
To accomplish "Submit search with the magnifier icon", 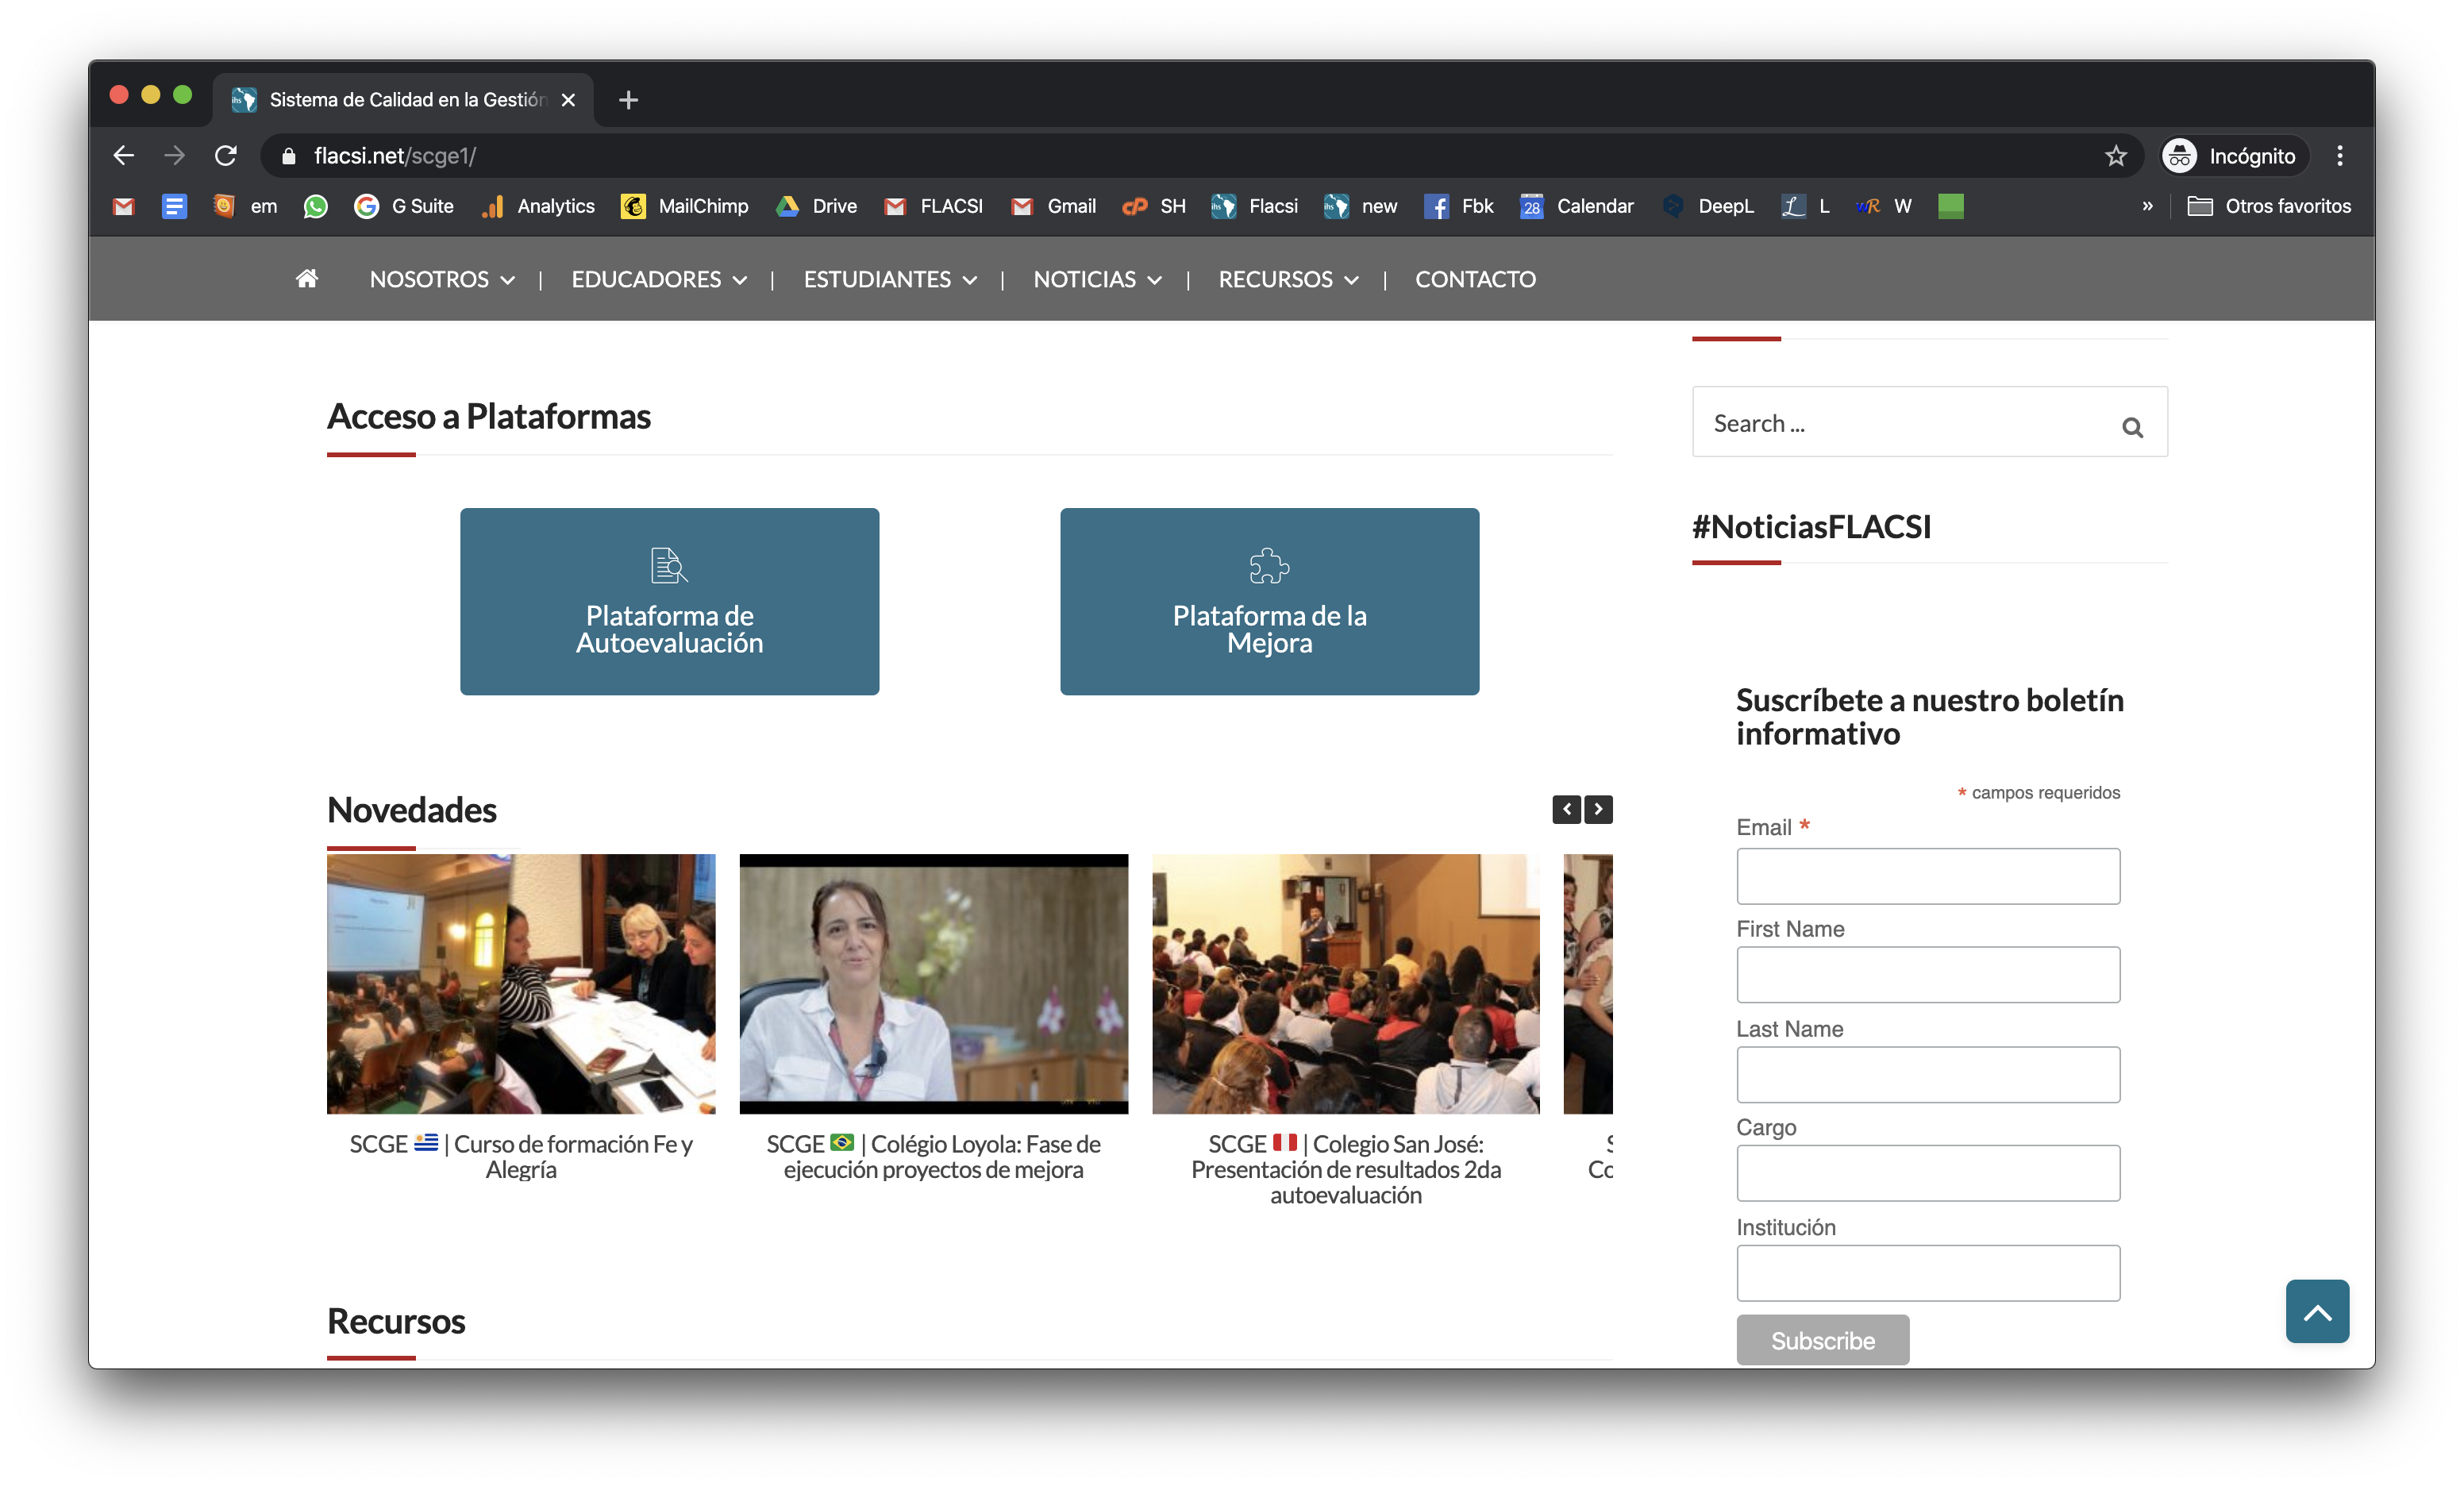I will (x=2132, y=427).
